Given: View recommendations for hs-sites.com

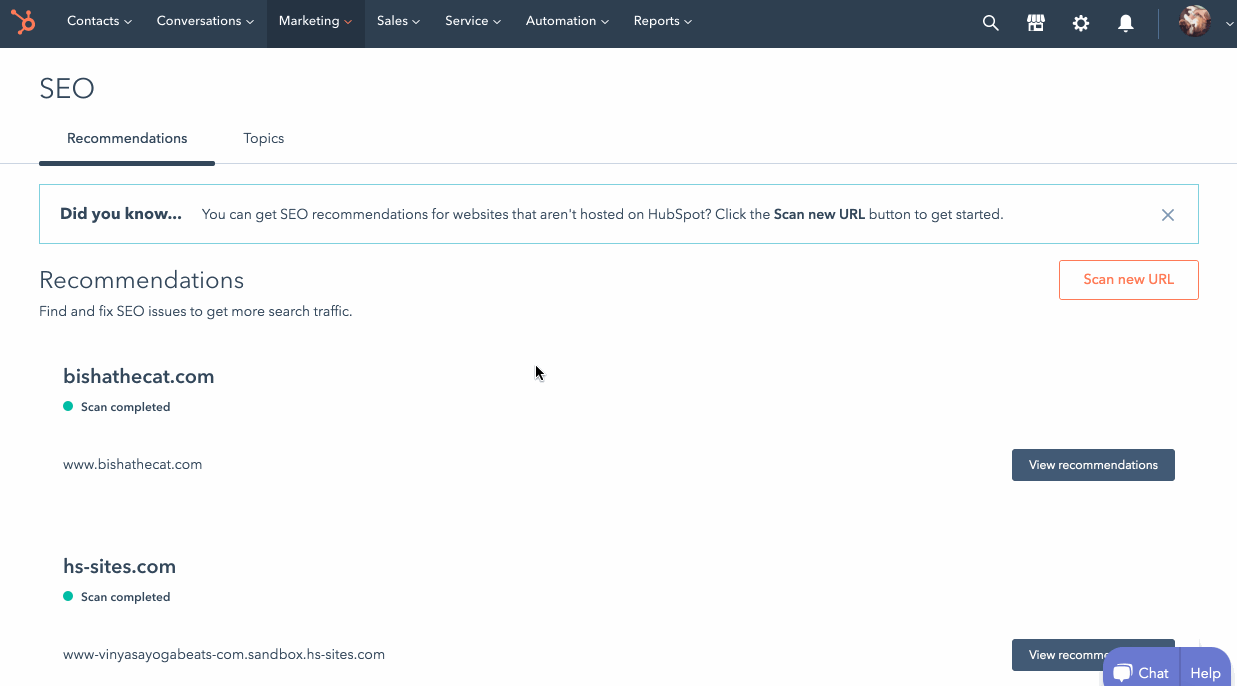Looking at the screenshot, I should 1093,655.
